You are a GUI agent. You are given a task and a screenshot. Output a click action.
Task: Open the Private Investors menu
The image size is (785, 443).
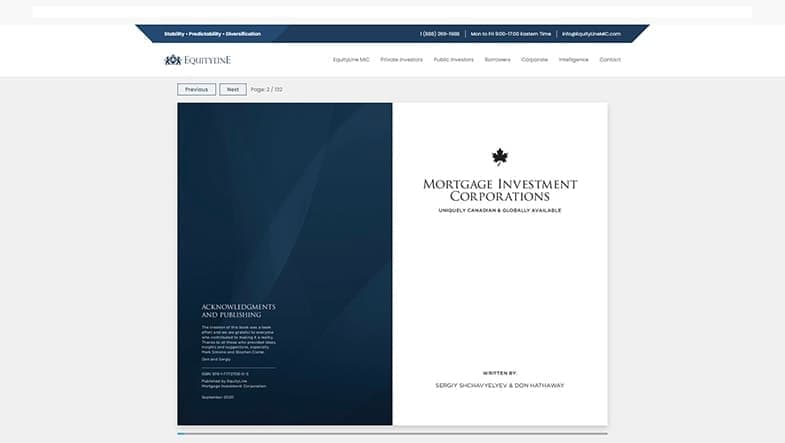(x=401, y=60)
